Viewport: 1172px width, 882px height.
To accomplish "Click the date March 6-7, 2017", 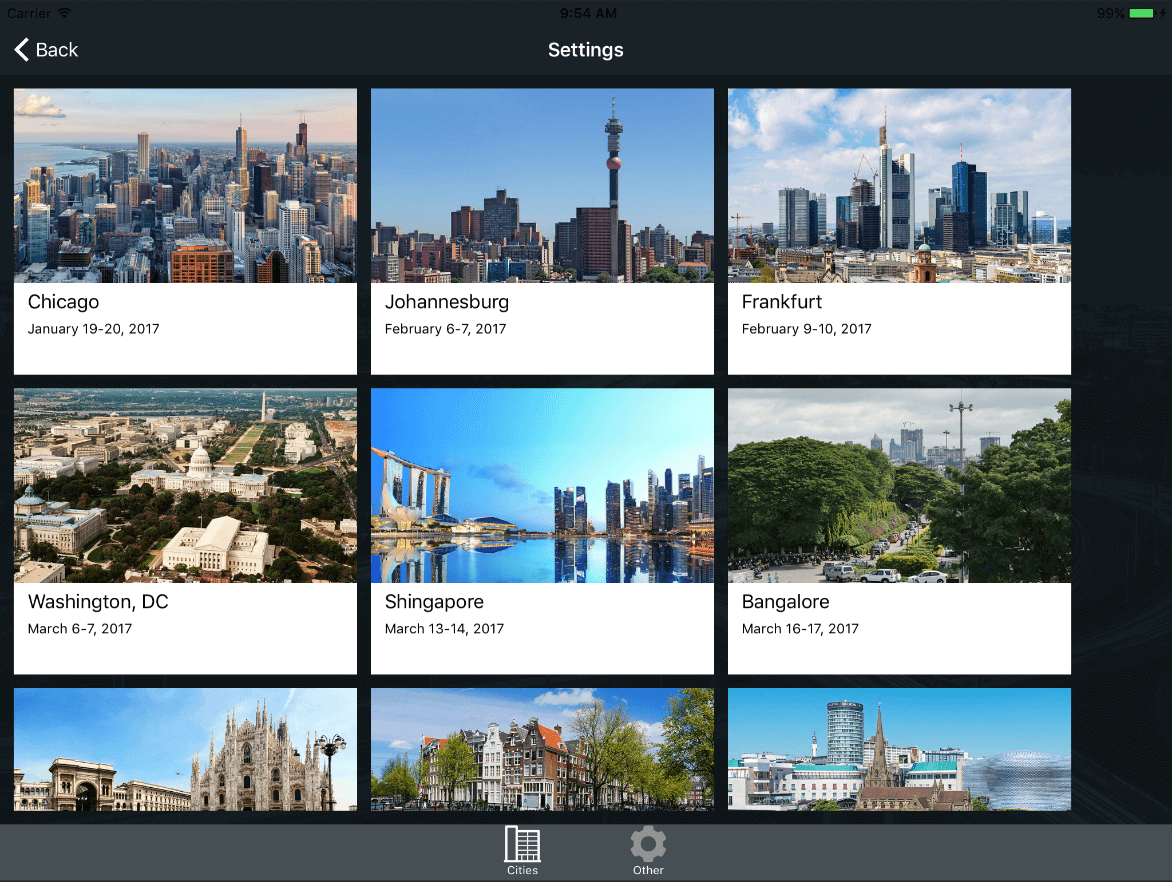I will pyautogui.click(x=80, y=629).
